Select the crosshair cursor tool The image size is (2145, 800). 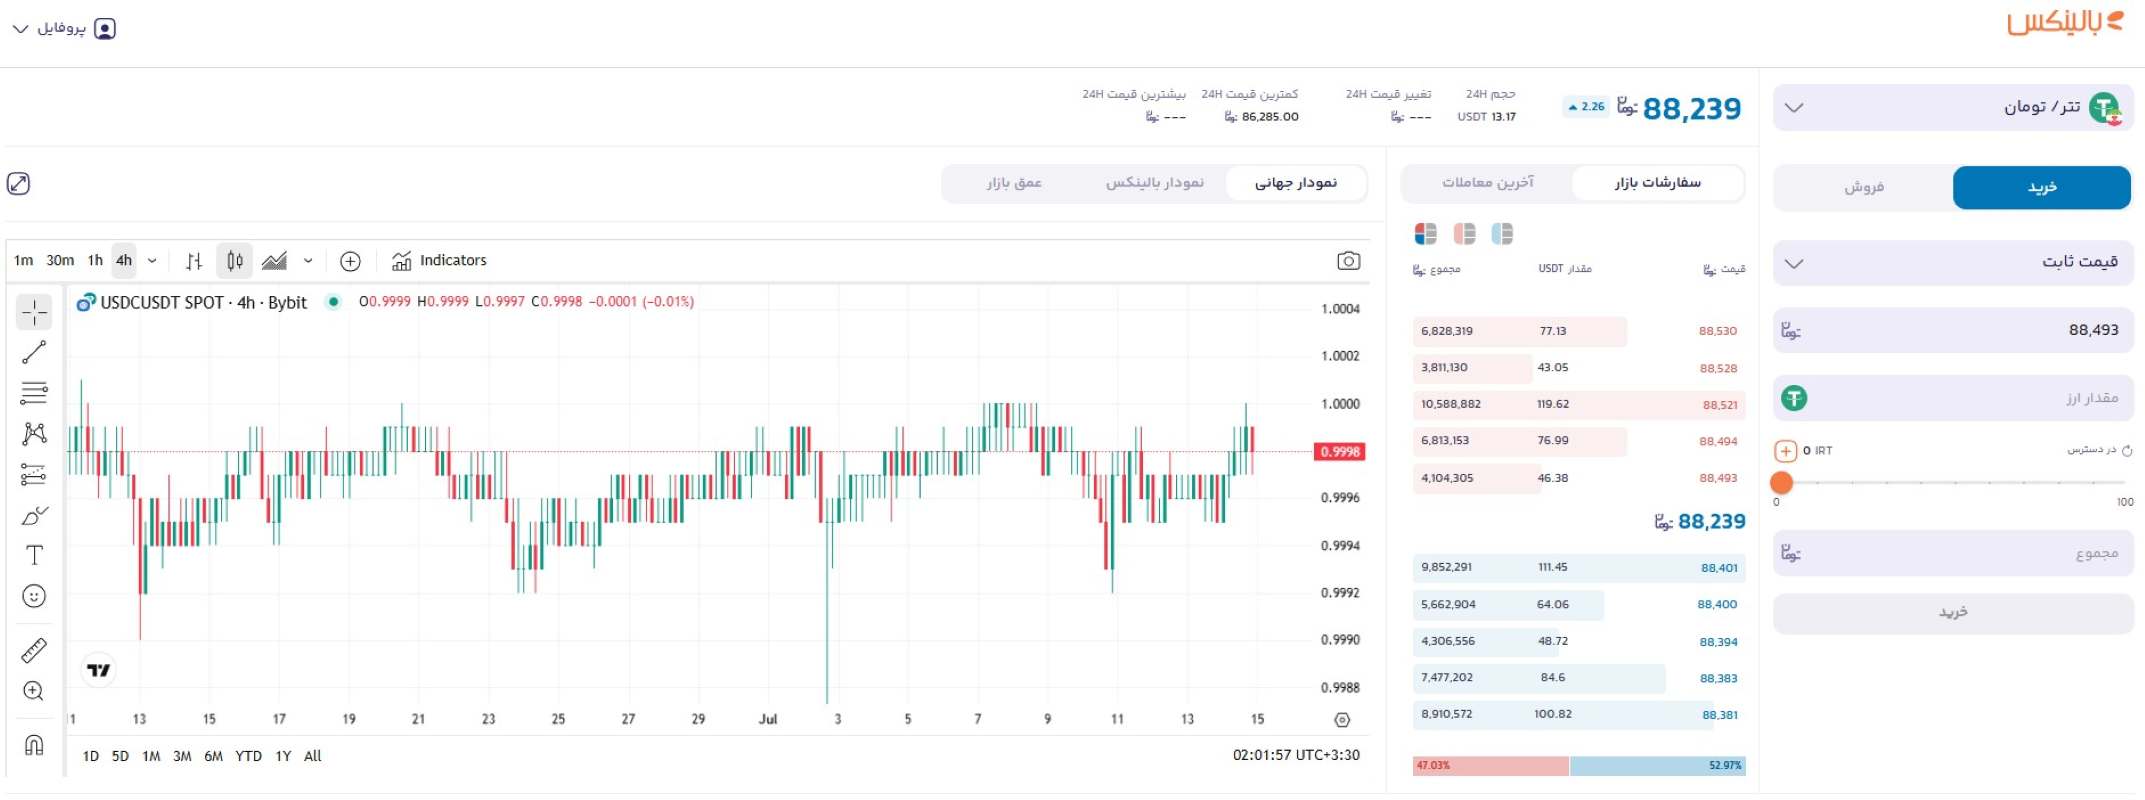point(34,312)
